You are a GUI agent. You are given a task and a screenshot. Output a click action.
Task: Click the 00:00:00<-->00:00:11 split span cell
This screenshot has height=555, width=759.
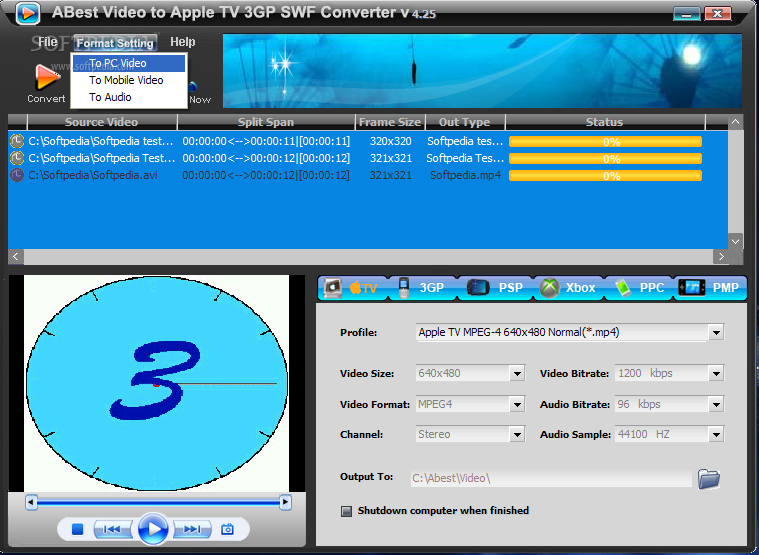click(x=266, y=141)
